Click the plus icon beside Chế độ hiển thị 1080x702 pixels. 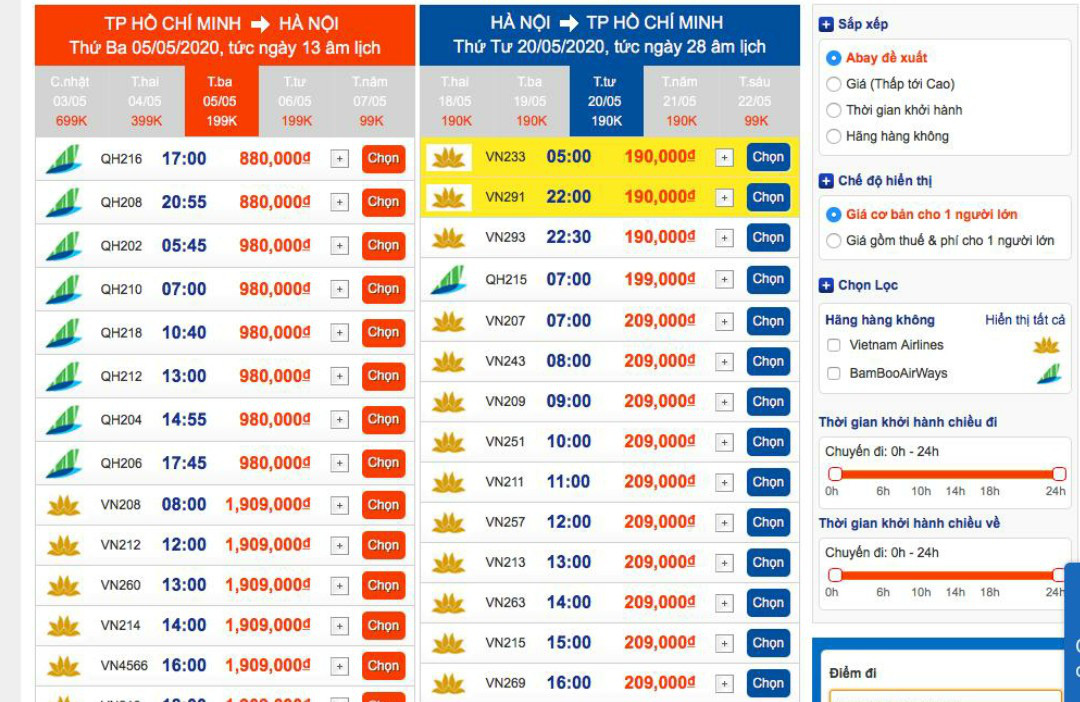click(x=826, y=181)
